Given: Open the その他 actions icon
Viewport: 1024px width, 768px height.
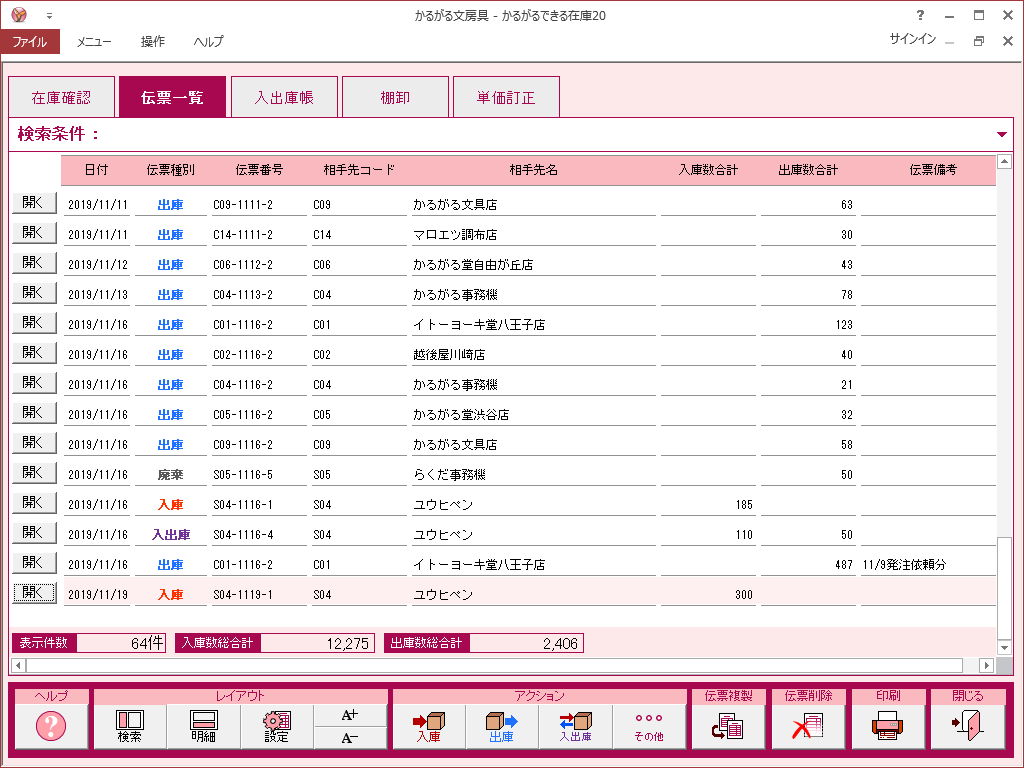Looking at the screenshot, I should tap(649, 726).
